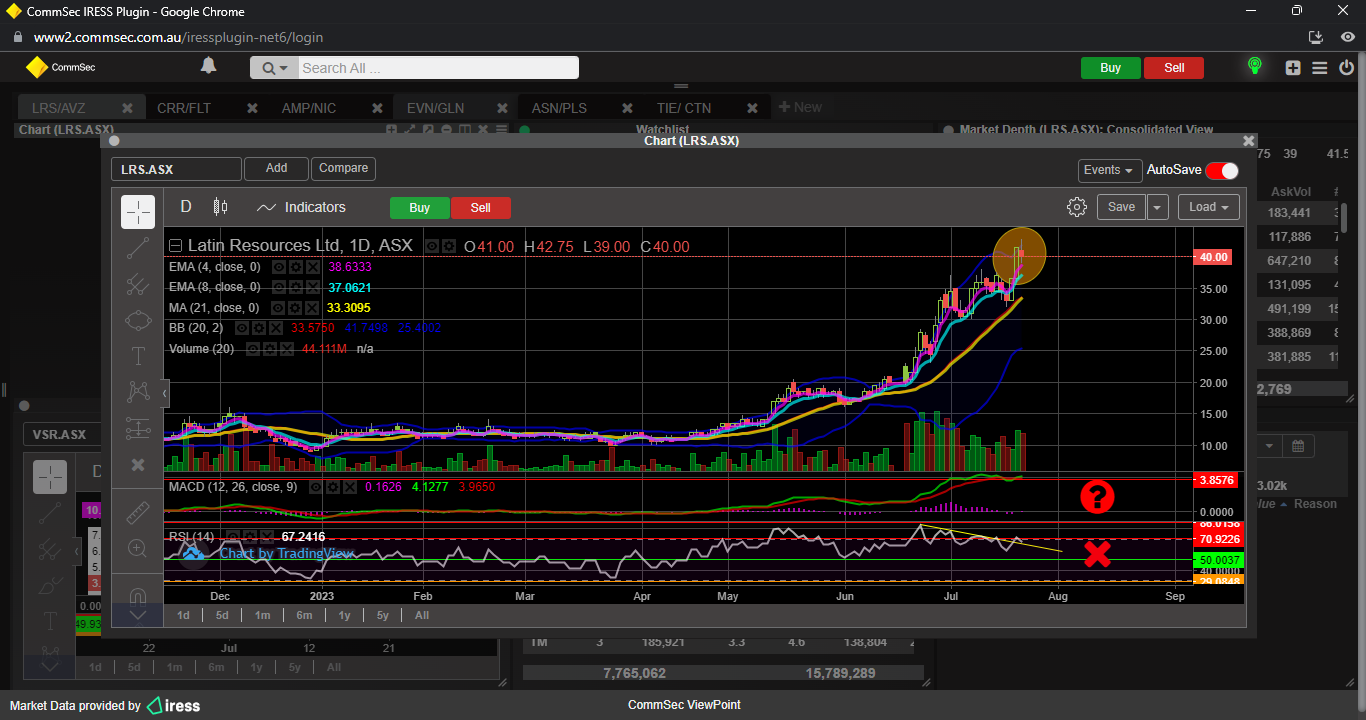Image resolution: width=1366 pixels, height=720 pixels.
Task: Toggle visibility of the MACD indicator
Action: tap(314, 487)
